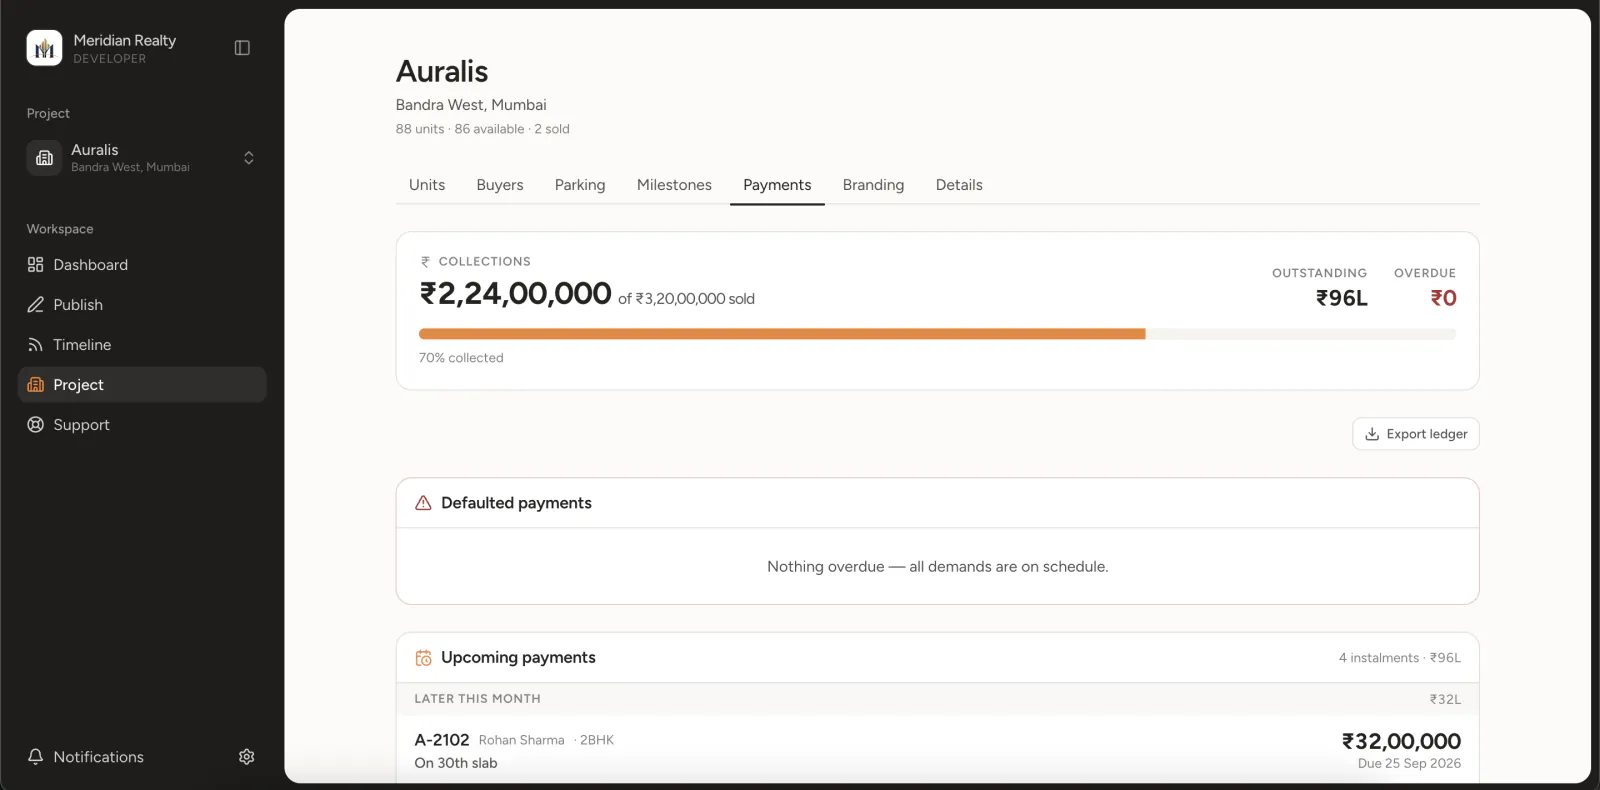The image size is (1600, 790).
Task: Click '4 instalments · ₹96L' summary
Action: pos(1400,658)
